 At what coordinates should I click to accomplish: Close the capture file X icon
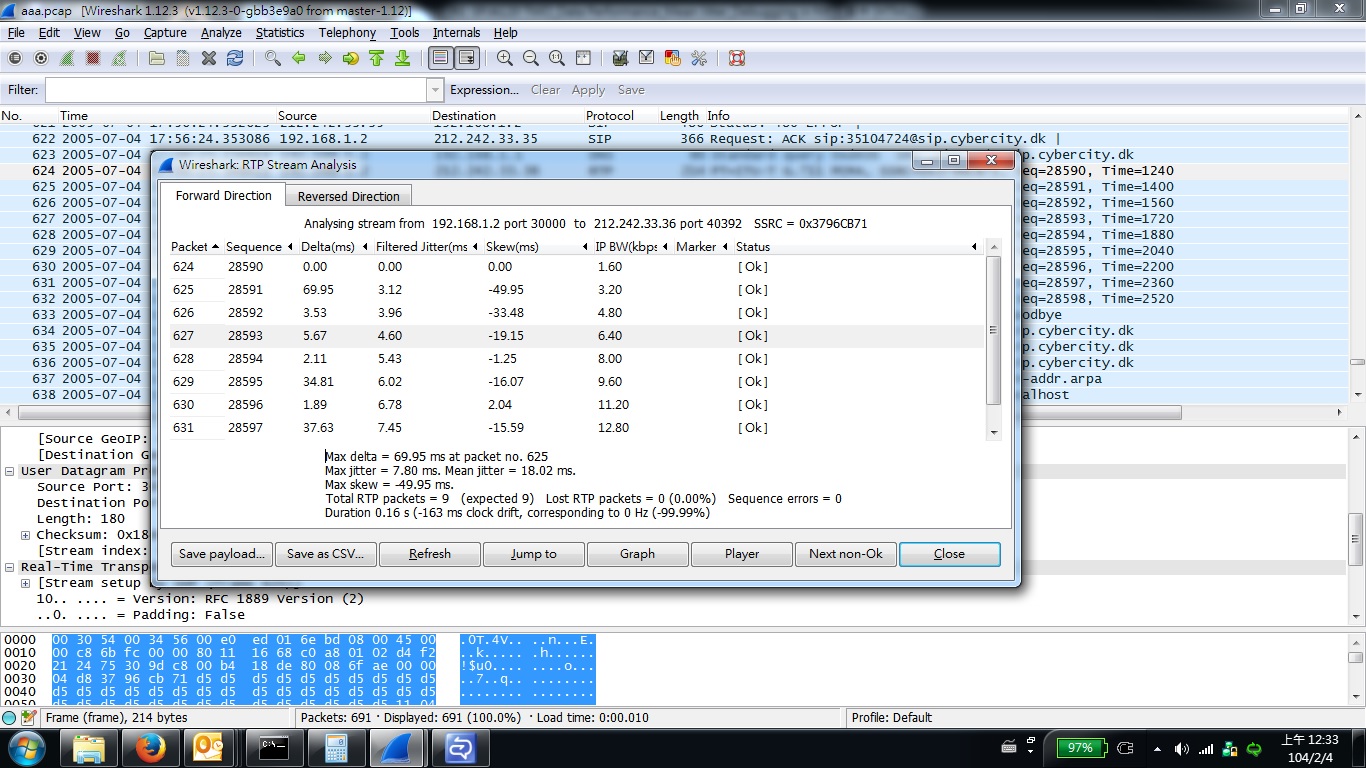click(x=209, y=58)
